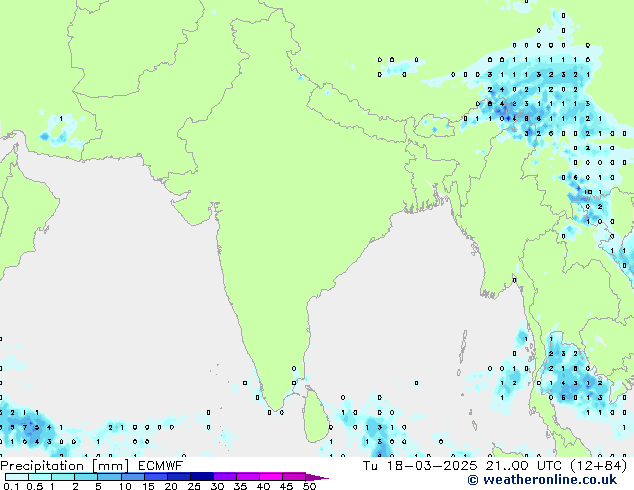Click the '25' legend scale label
This screenshot has height=490, width=634.
tap(194, 486)
